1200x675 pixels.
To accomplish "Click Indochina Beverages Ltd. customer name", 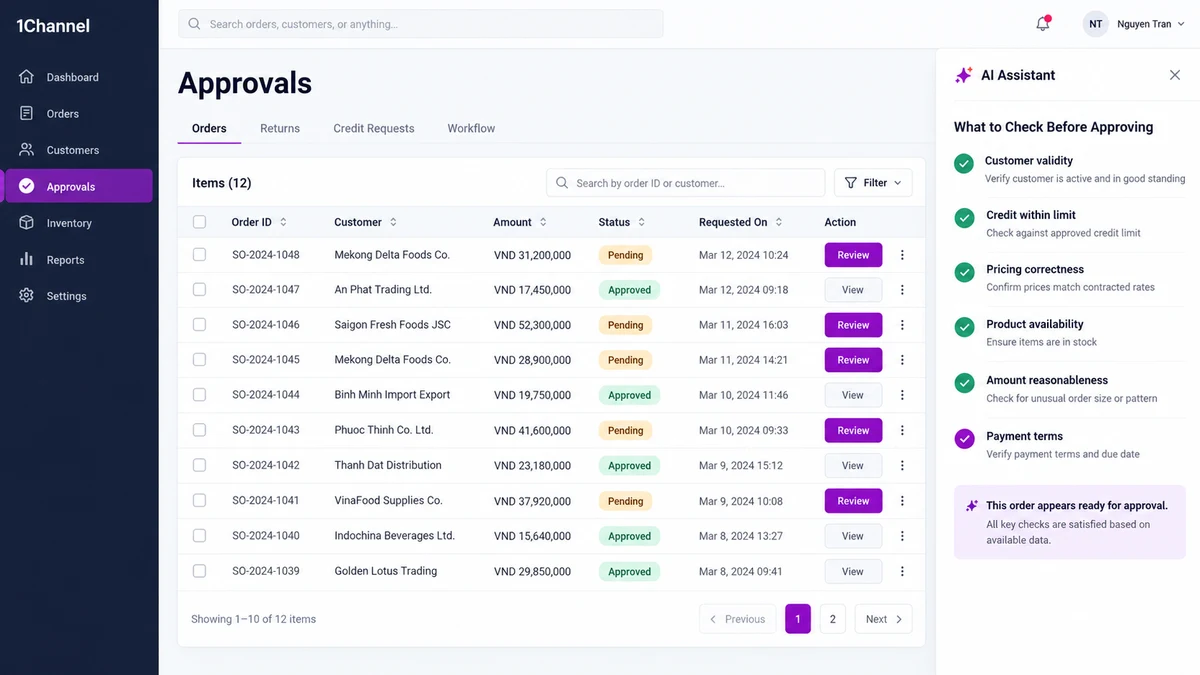I will 395,536.
